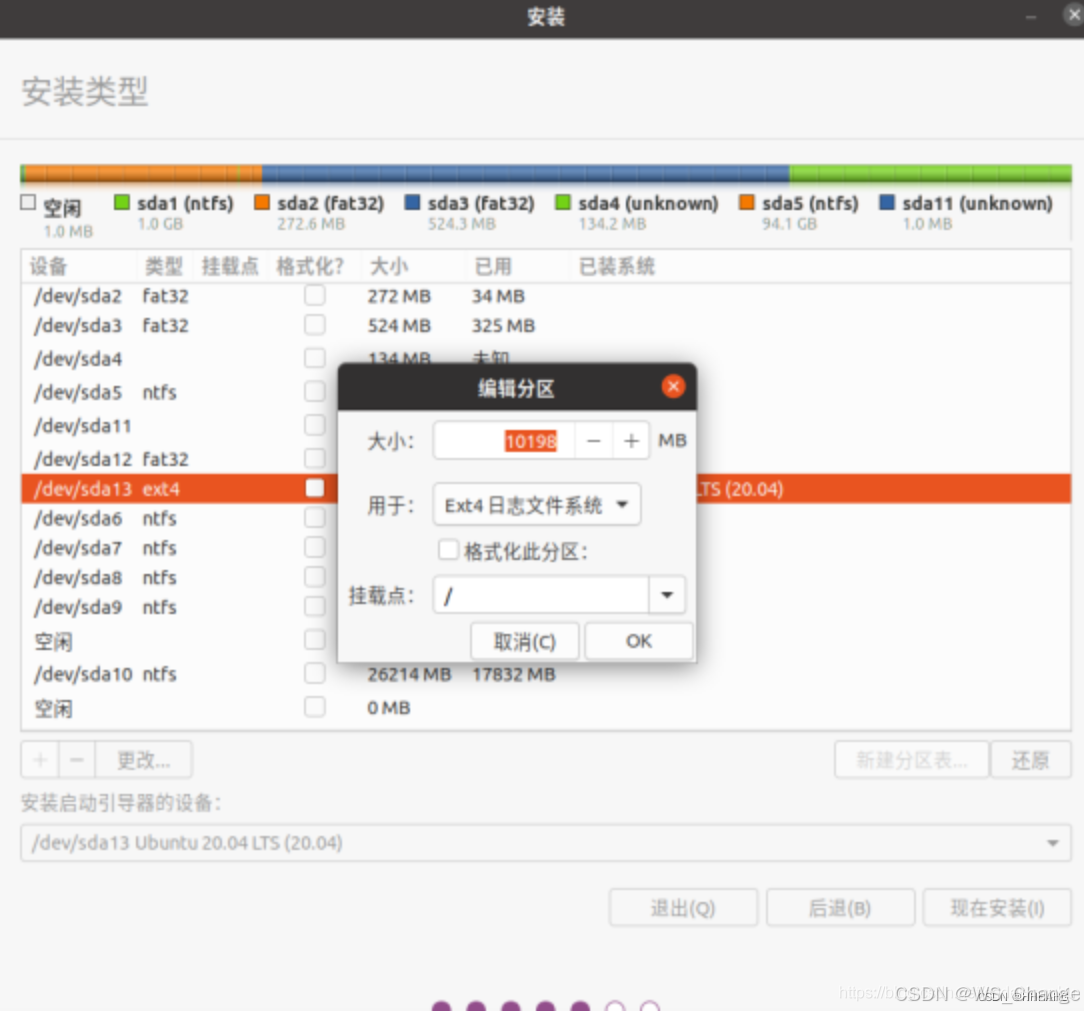Toggle format checkbox for /dev/sda13

pyautogui.click(x=315, y=488)
